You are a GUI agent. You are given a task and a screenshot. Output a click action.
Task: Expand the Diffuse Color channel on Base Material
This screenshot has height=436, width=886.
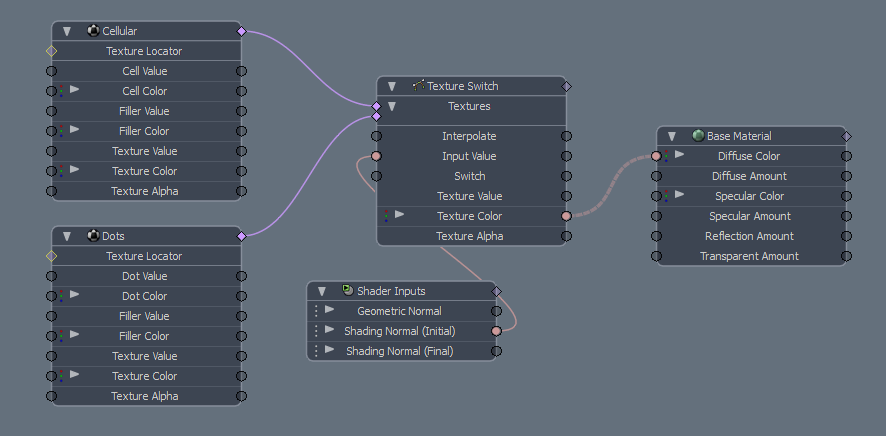(x=679, y=156)
